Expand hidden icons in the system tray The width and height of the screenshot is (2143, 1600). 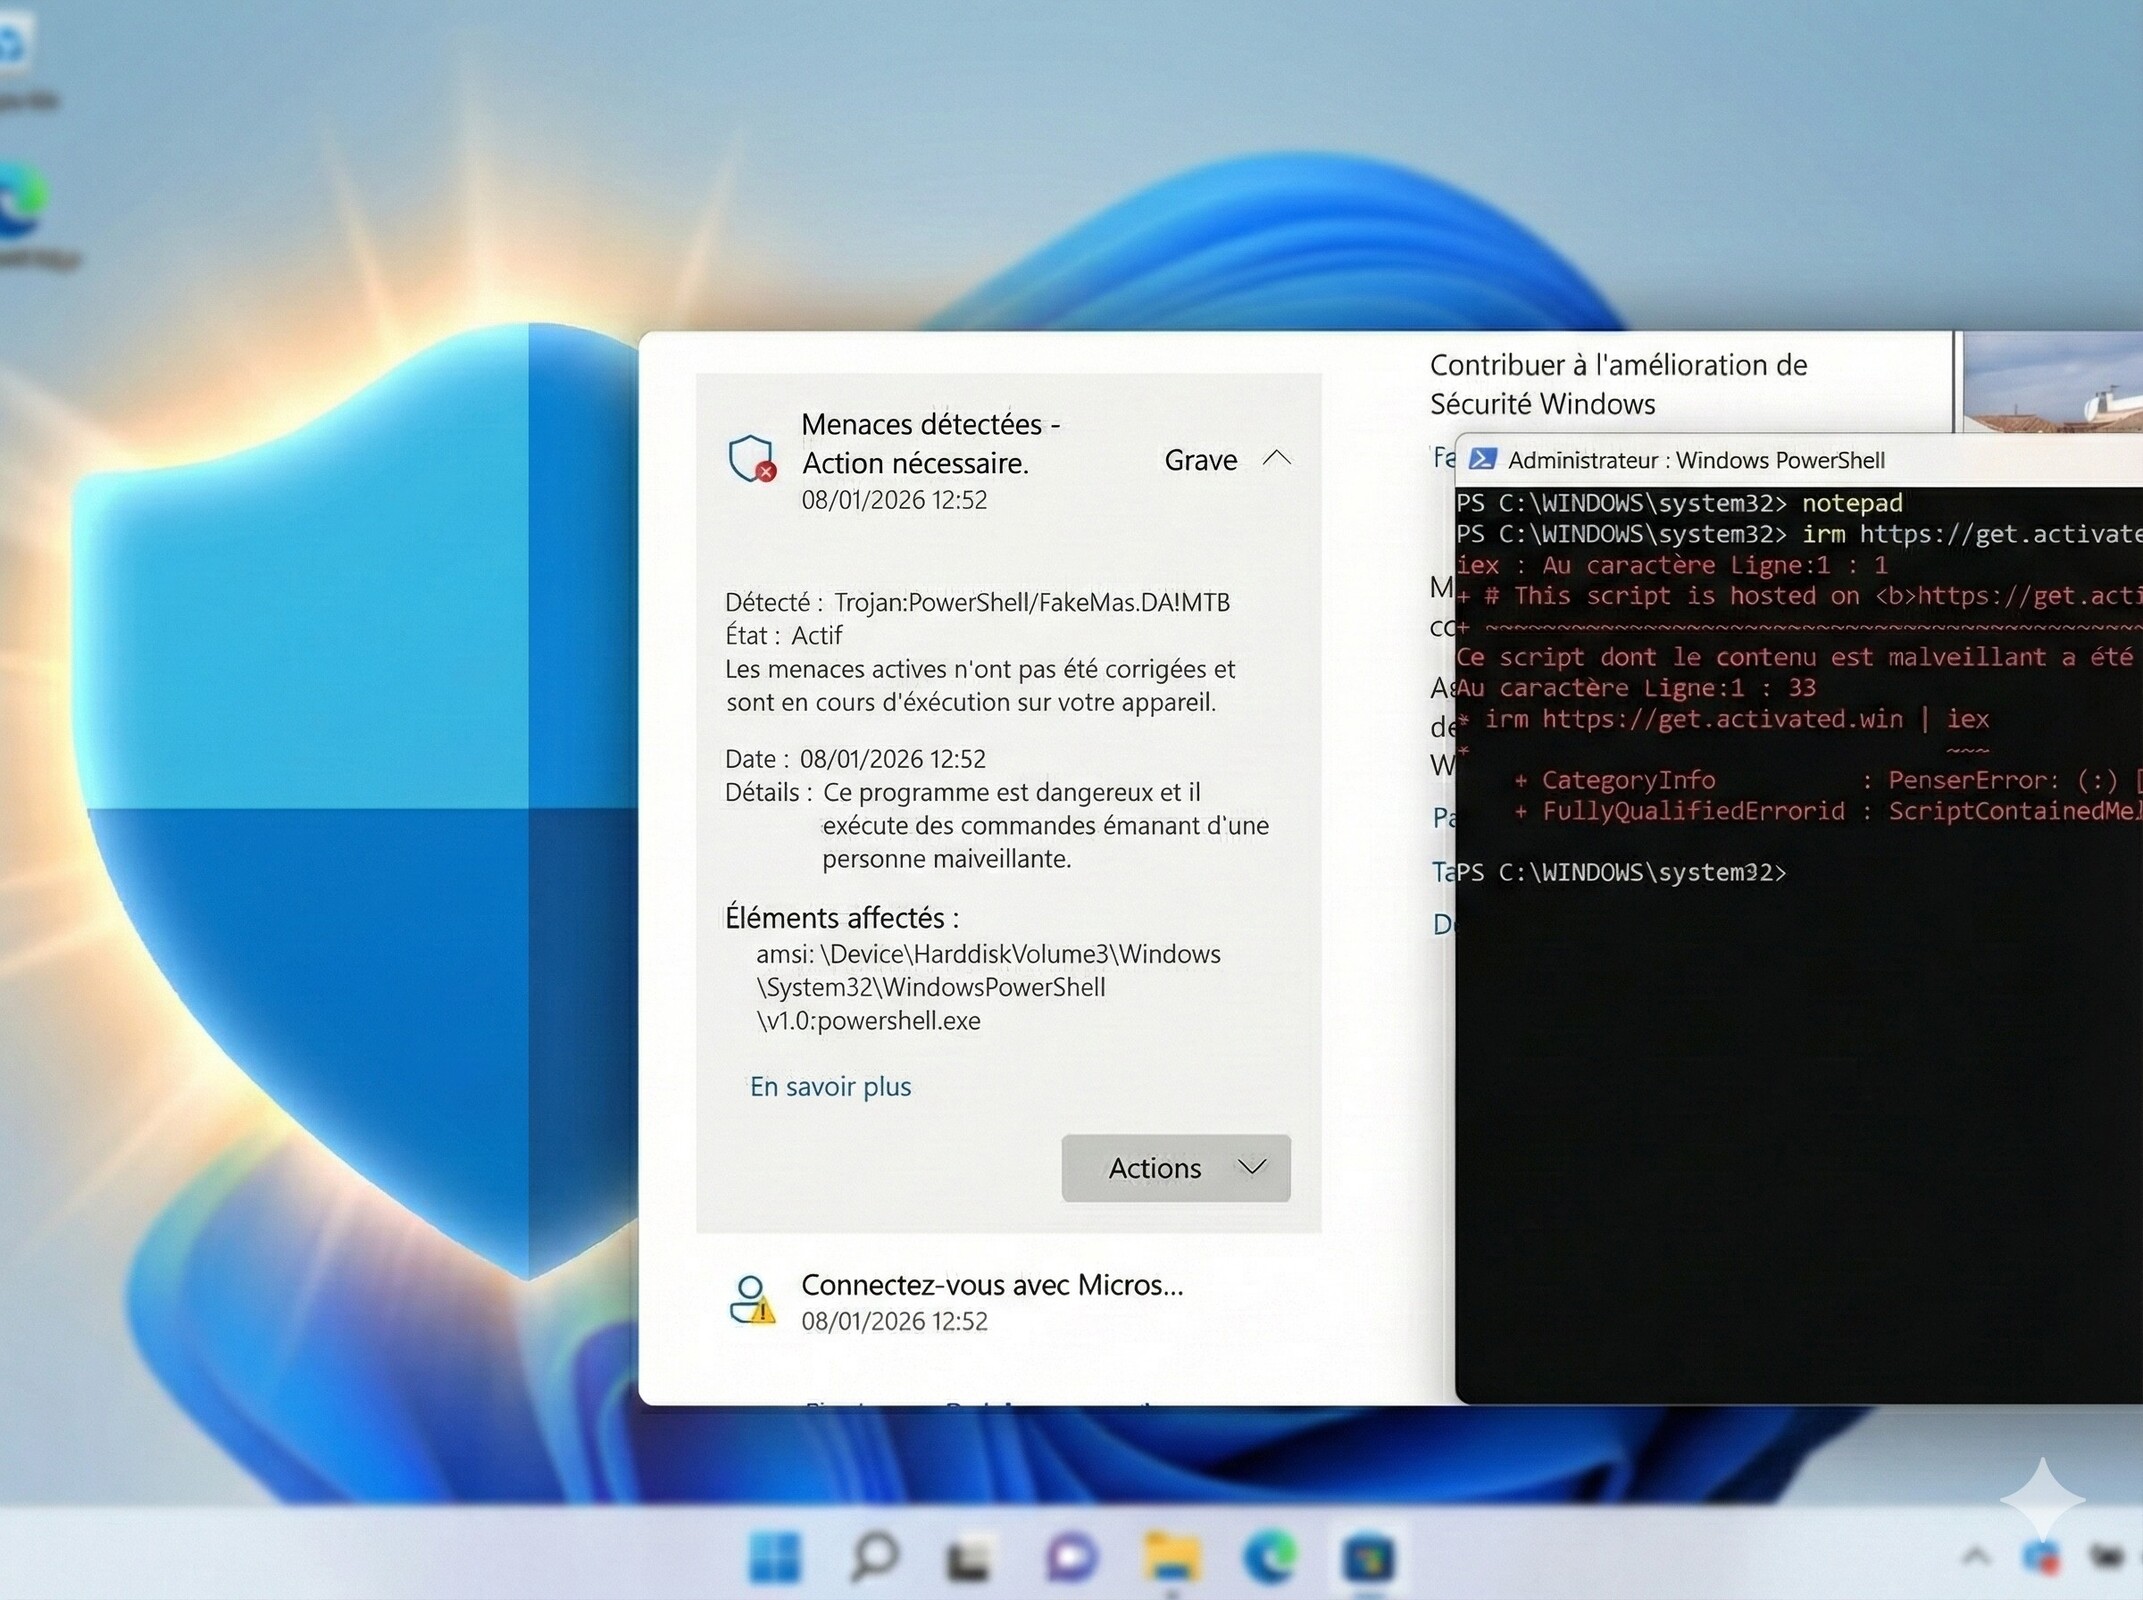tap(1976, 1554)
